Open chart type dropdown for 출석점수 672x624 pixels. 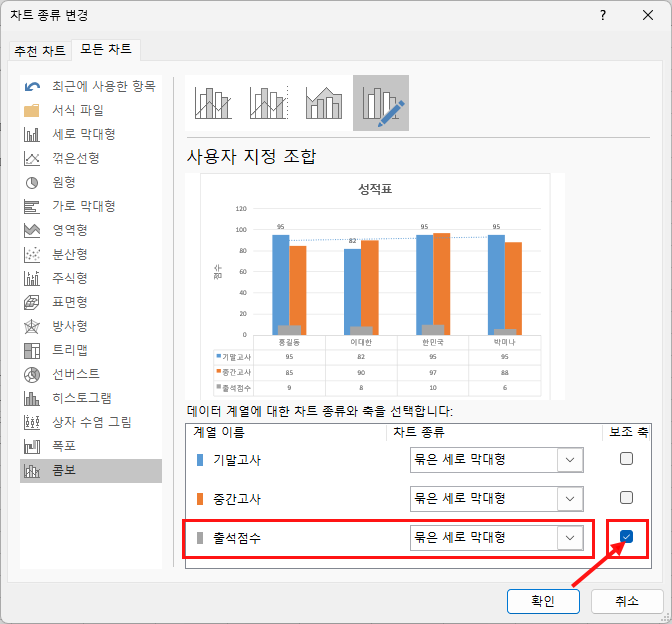570,538
